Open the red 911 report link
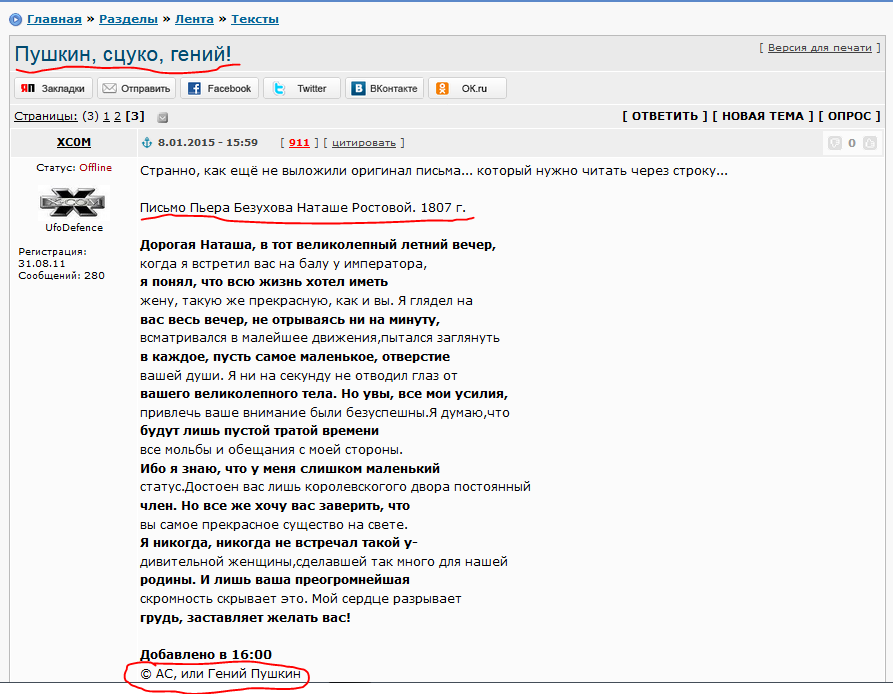 [299, 142]
